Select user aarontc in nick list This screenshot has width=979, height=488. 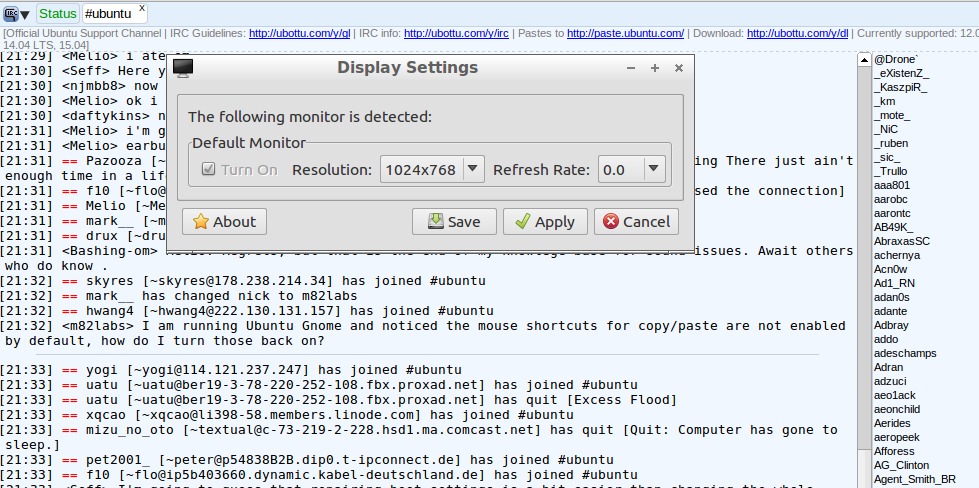[x=892, y=213]
